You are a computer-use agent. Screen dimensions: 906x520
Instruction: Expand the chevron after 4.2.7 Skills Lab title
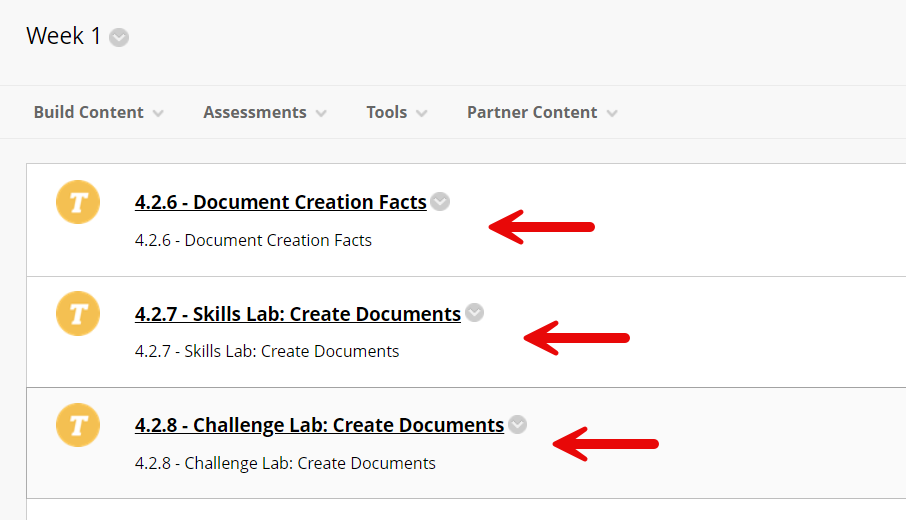coord(474,313)
